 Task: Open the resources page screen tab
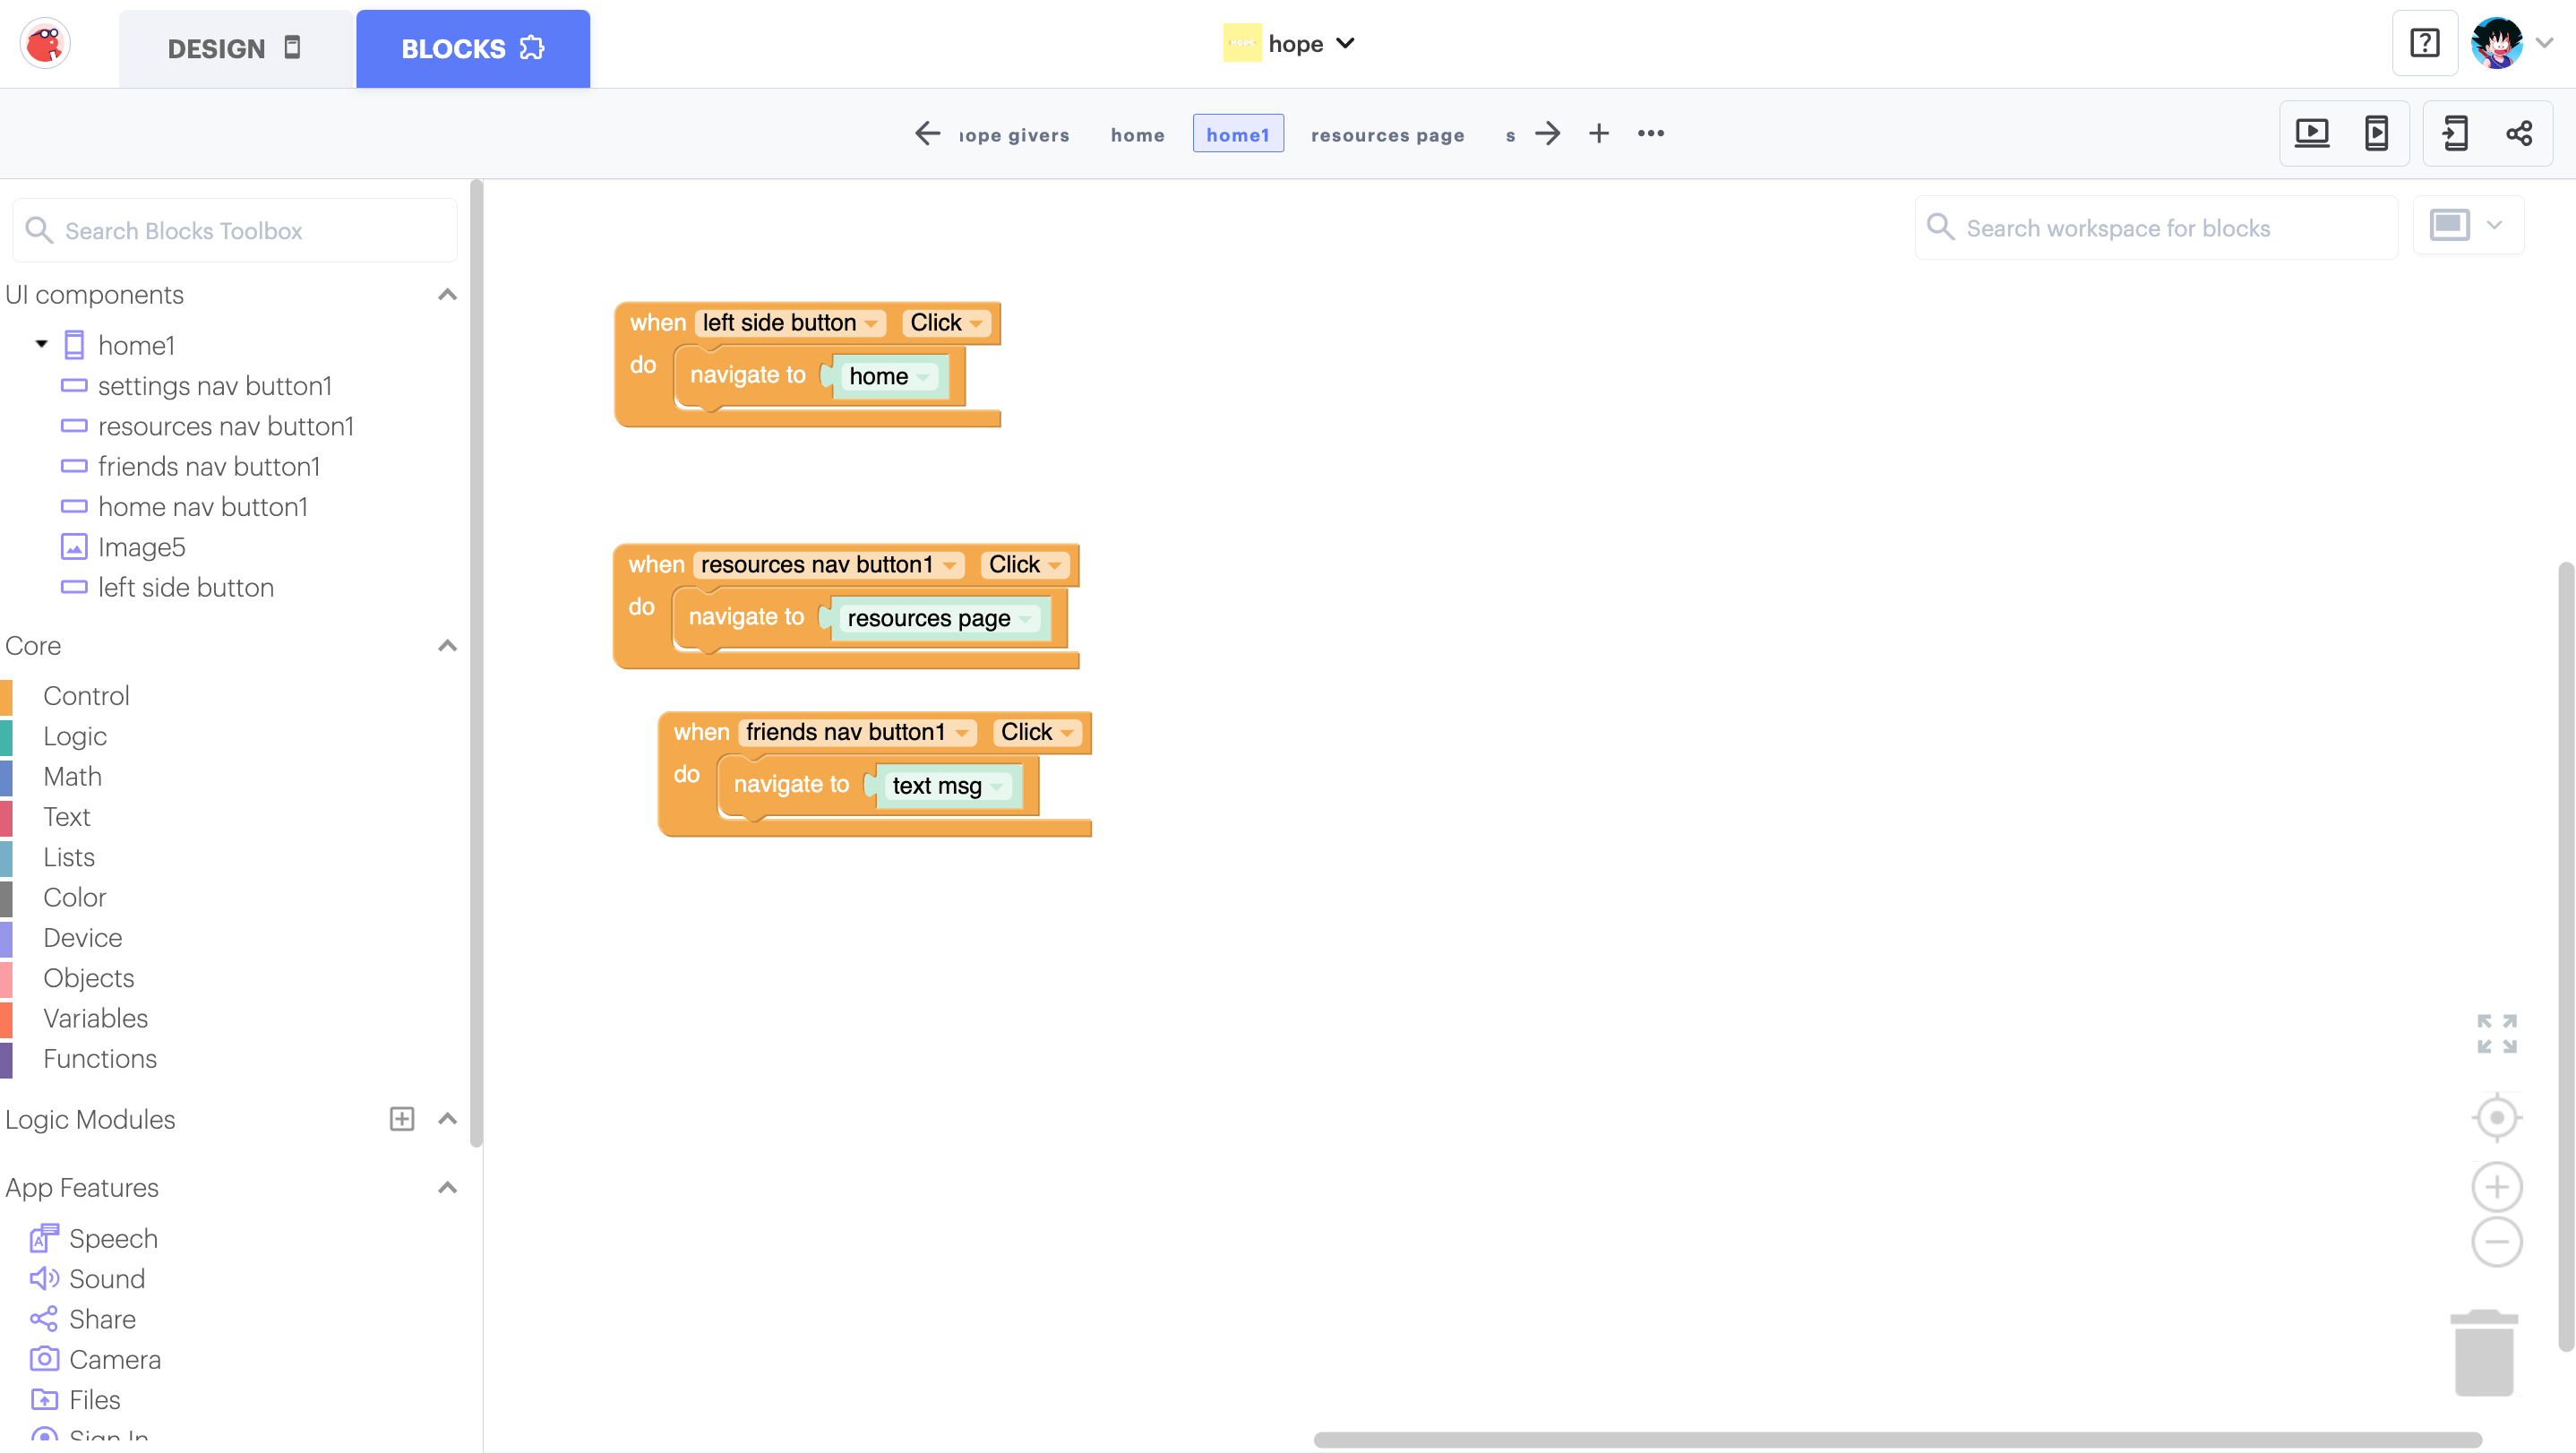[1387, 134]
